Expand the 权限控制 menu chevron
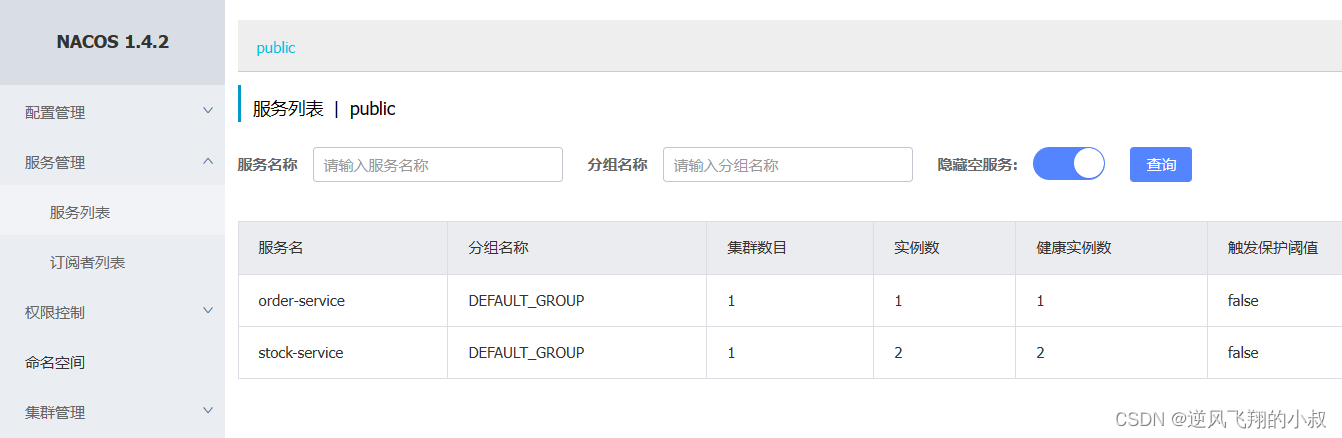The width and height of the screenshot is (1342, 438). (208, 311)
